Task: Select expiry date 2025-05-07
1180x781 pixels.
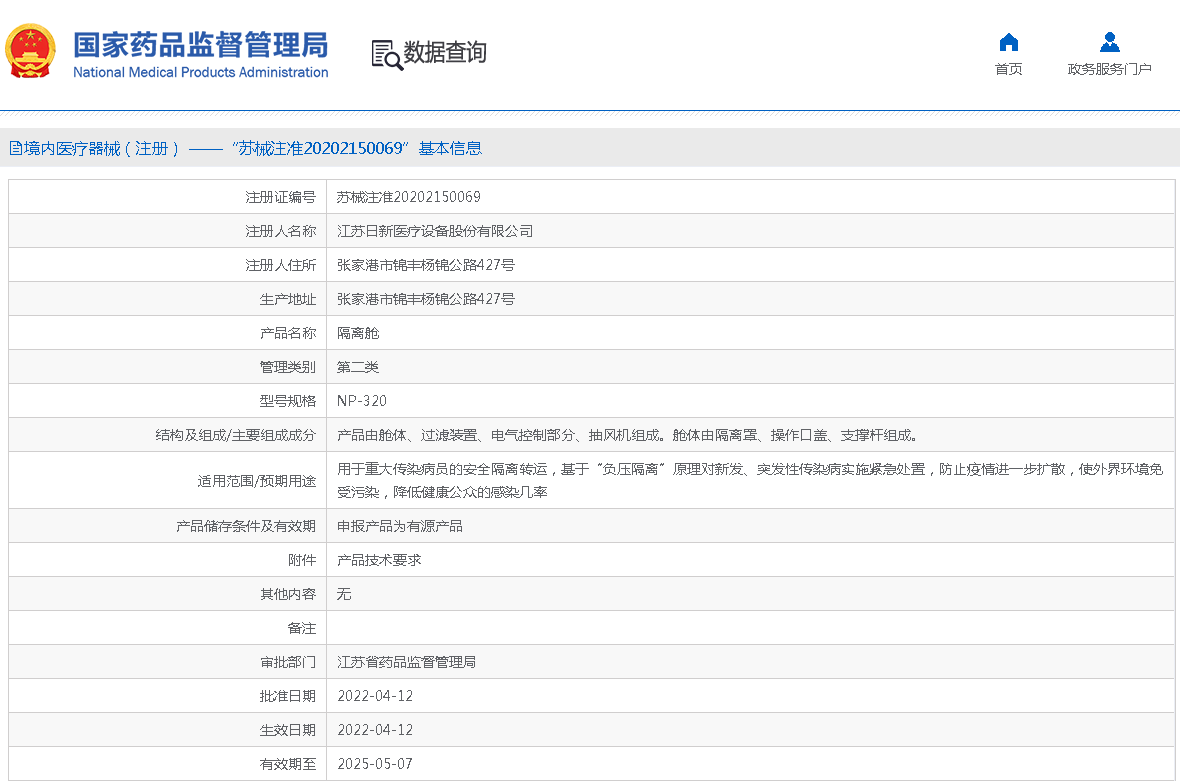Action: (x=375, y=764)
